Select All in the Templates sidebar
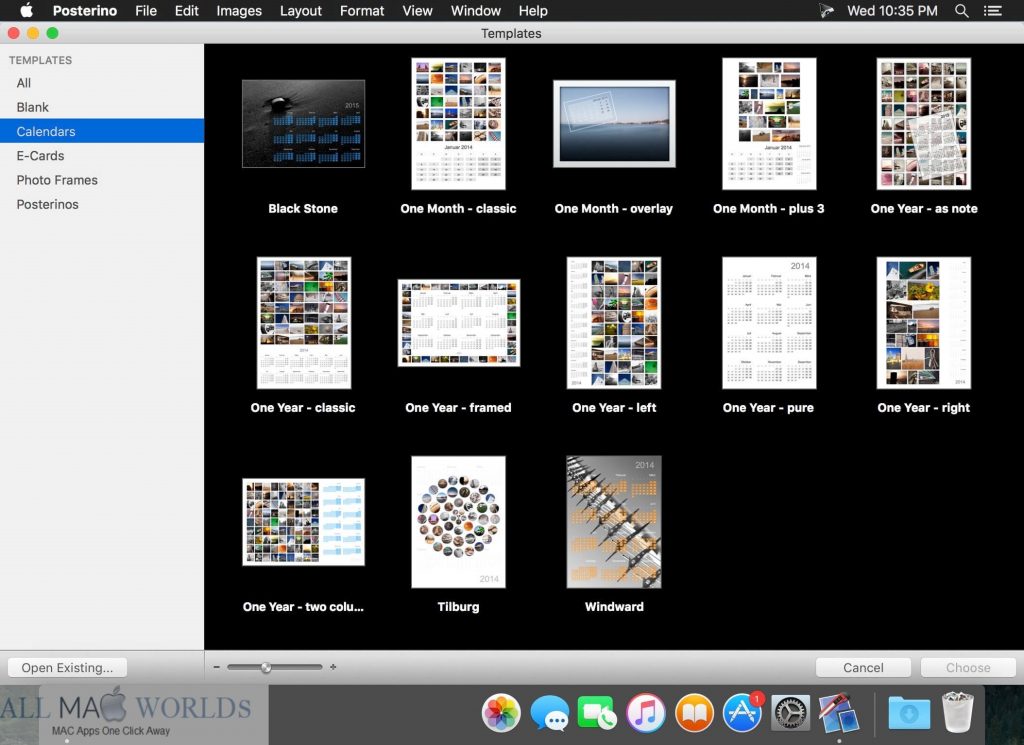 [x=102, y=83]
